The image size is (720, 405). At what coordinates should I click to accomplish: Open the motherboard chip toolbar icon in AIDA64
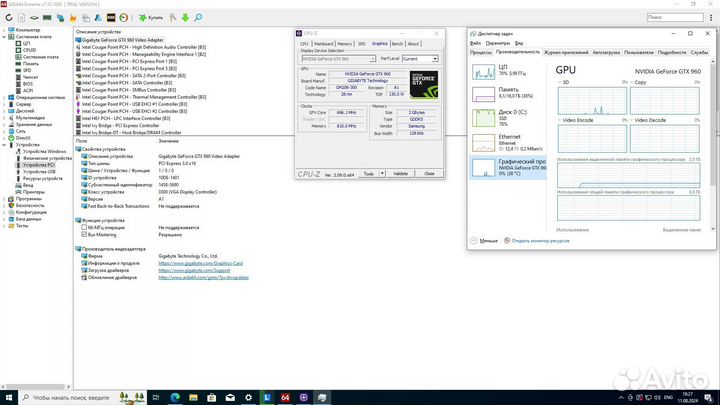(x=34, y=17)
